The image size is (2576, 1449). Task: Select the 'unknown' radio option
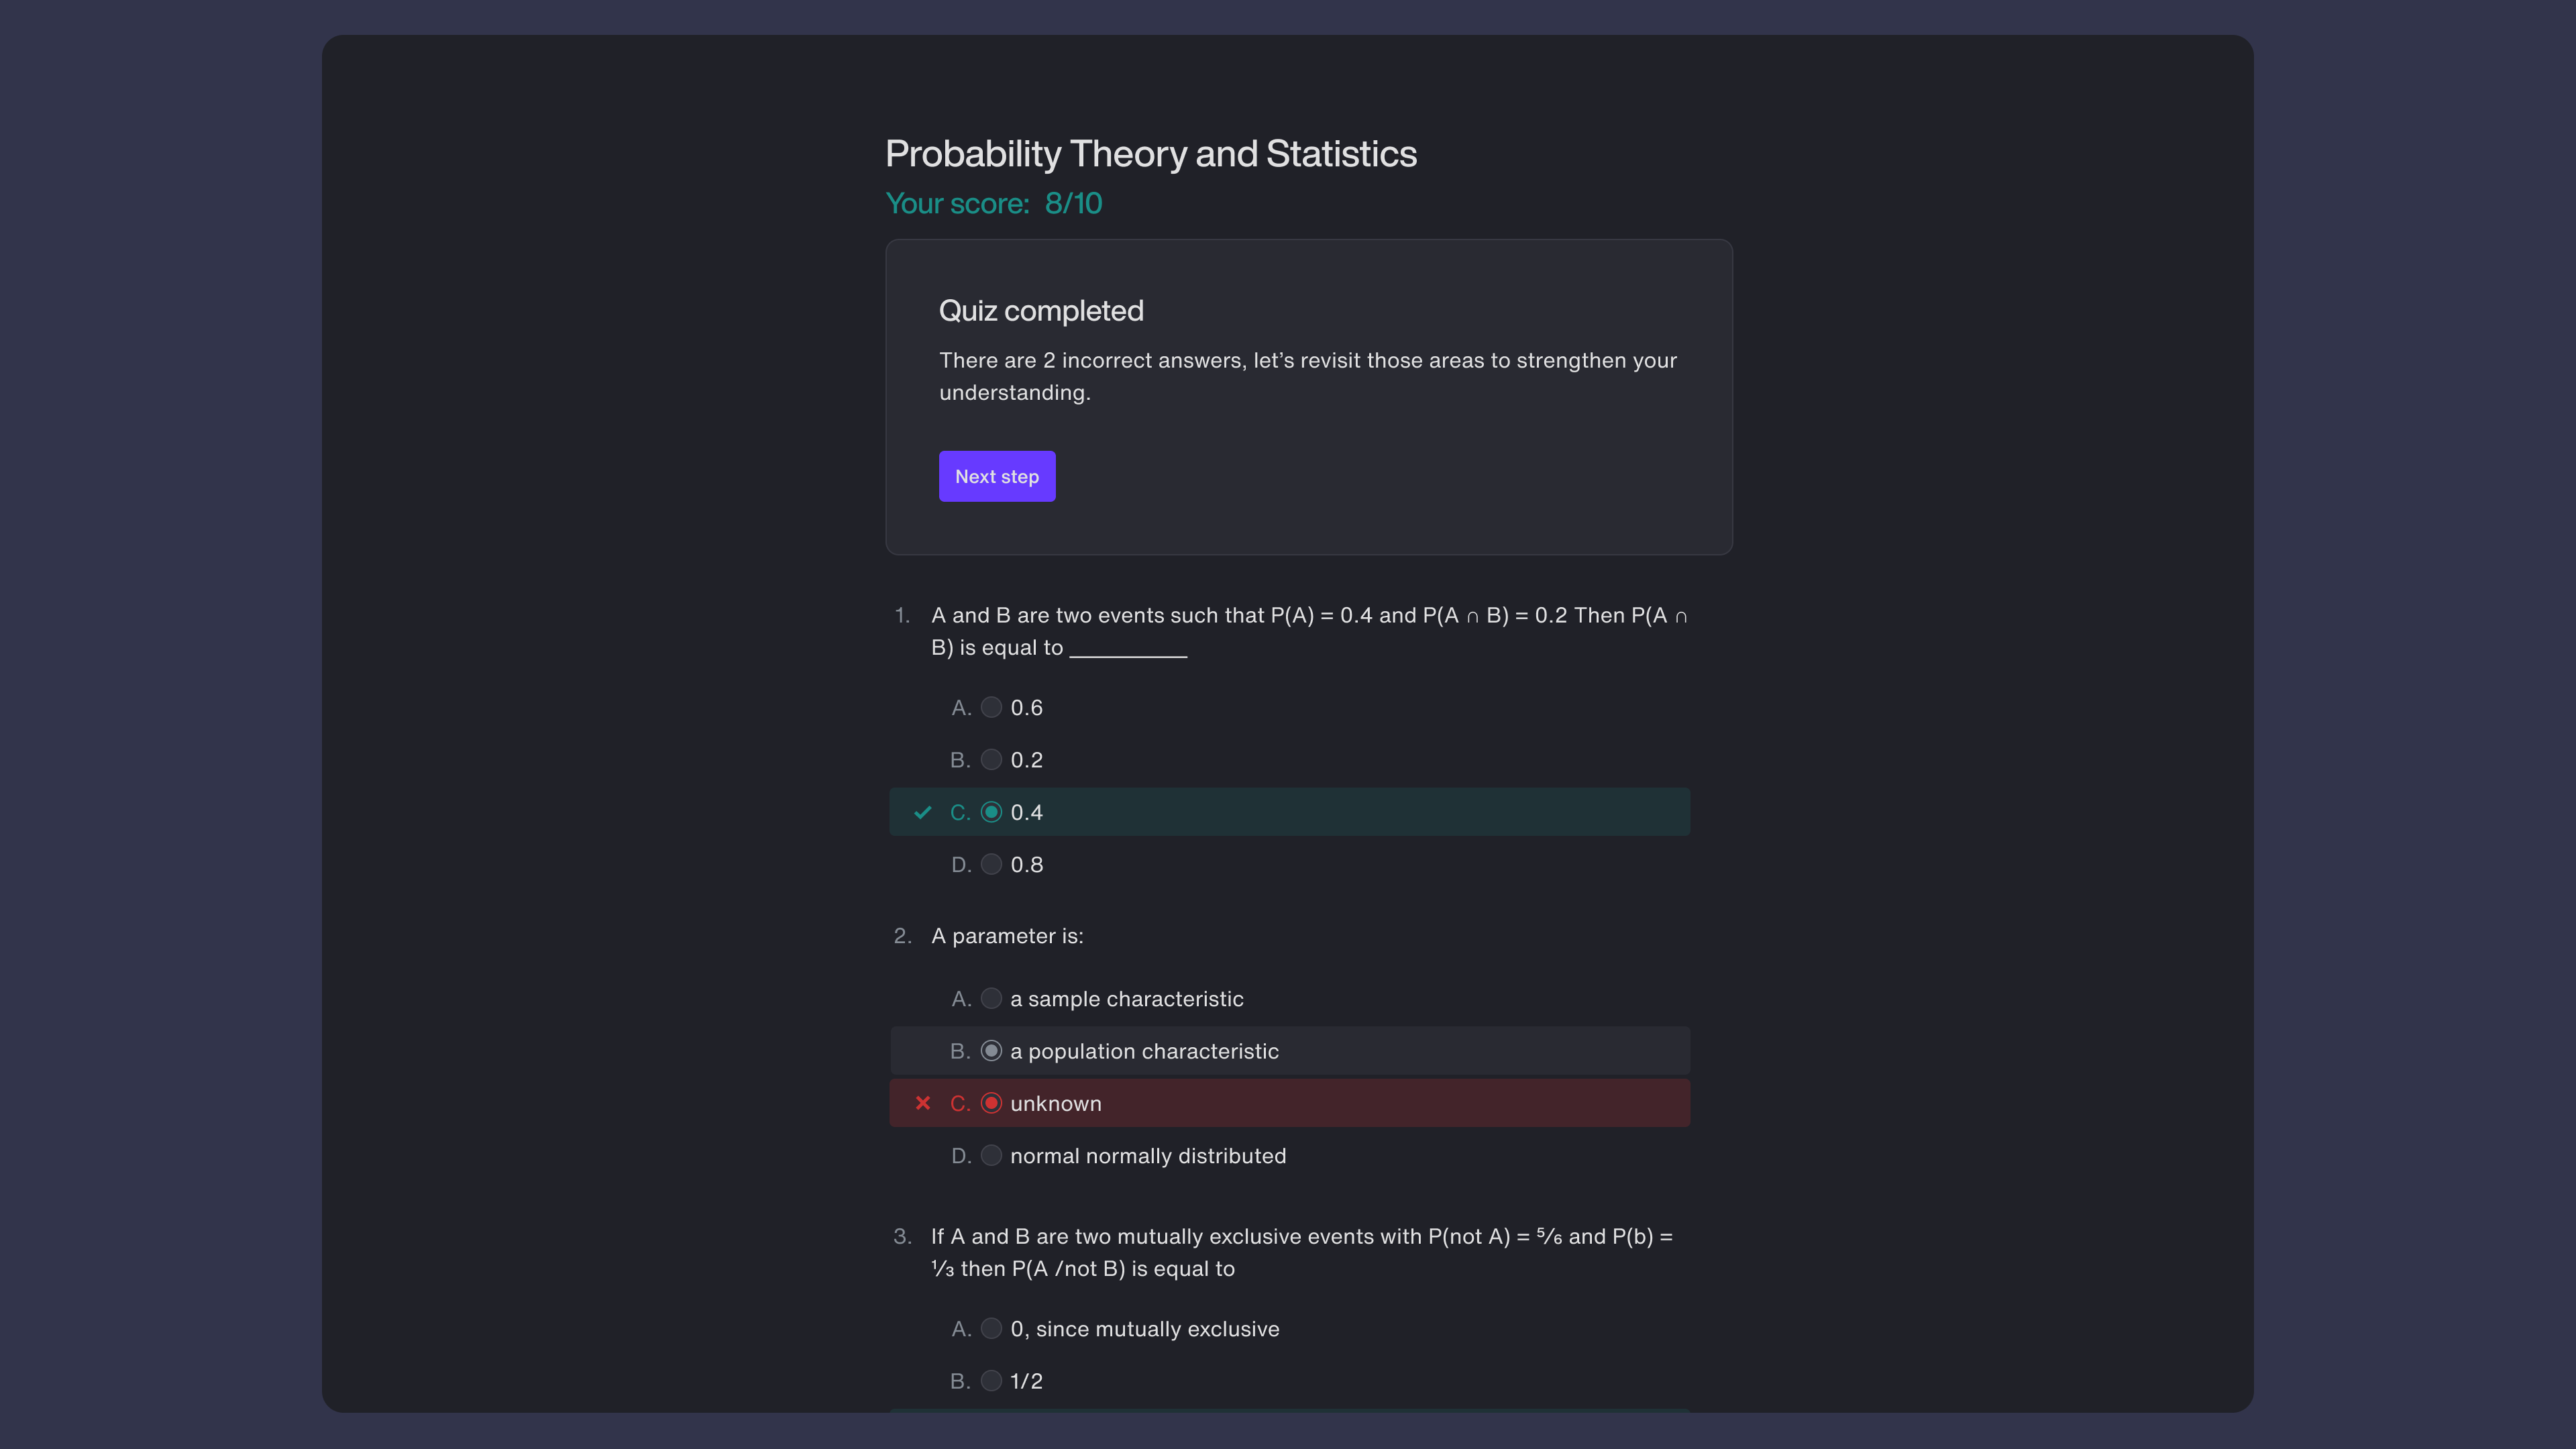(x=991, y=1103)
